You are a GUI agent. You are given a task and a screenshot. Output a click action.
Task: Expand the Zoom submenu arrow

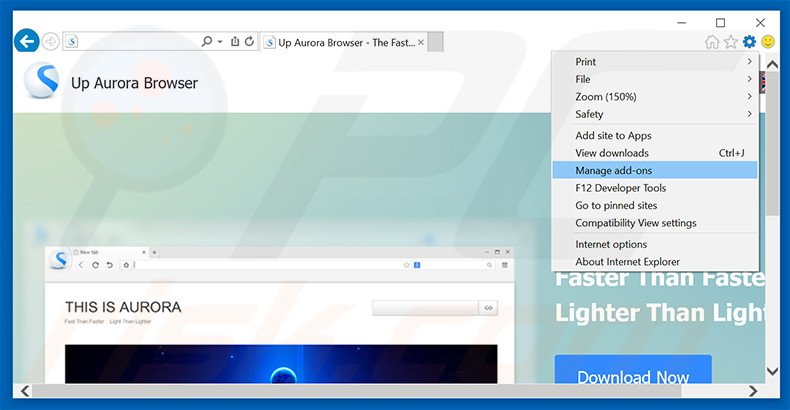point(750,97)
